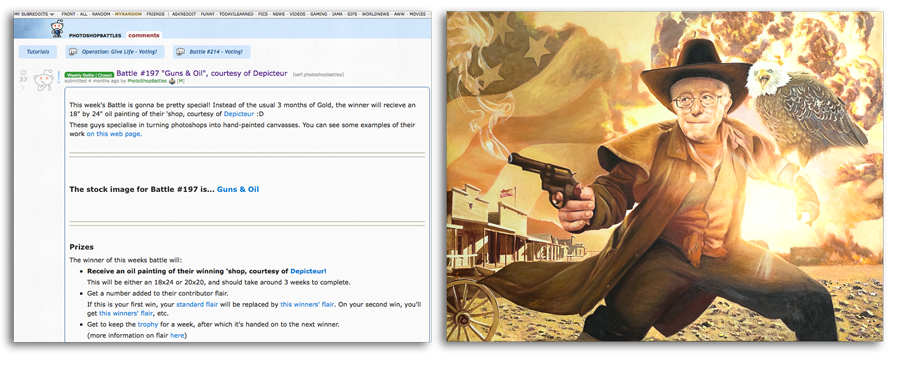900x365 pixels.
Task: Click the icon on Operation: Give Life button
Action: 72,52
